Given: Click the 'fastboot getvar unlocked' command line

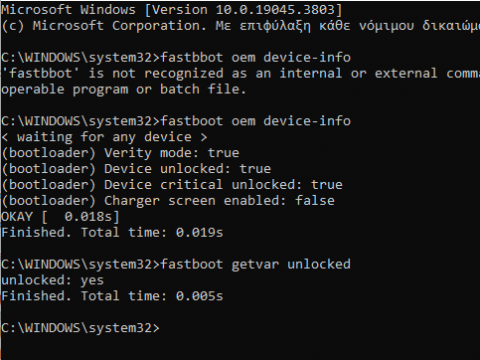Looking at the screenshot, I should 176,264.
